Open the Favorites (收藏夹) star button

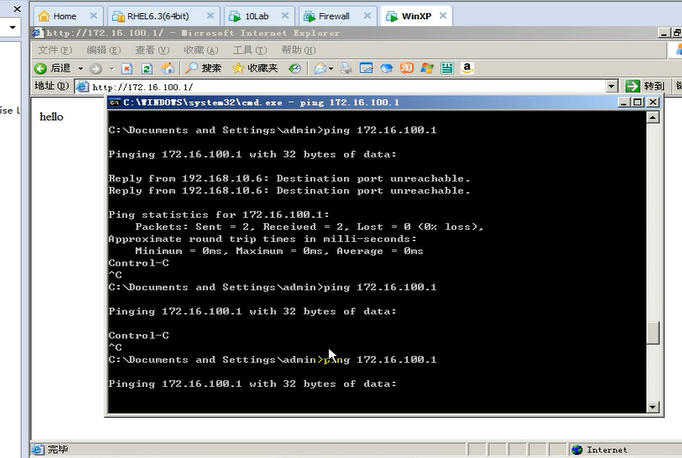coord(255,68)
